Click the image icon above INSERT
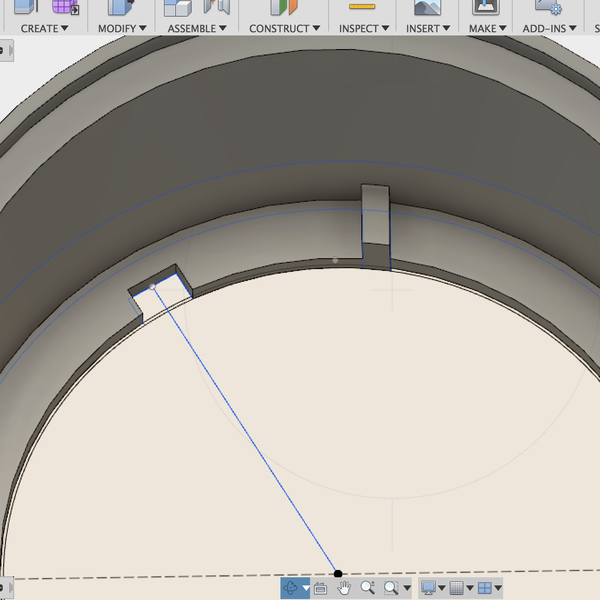600x600 pixels. coord(427,7)
